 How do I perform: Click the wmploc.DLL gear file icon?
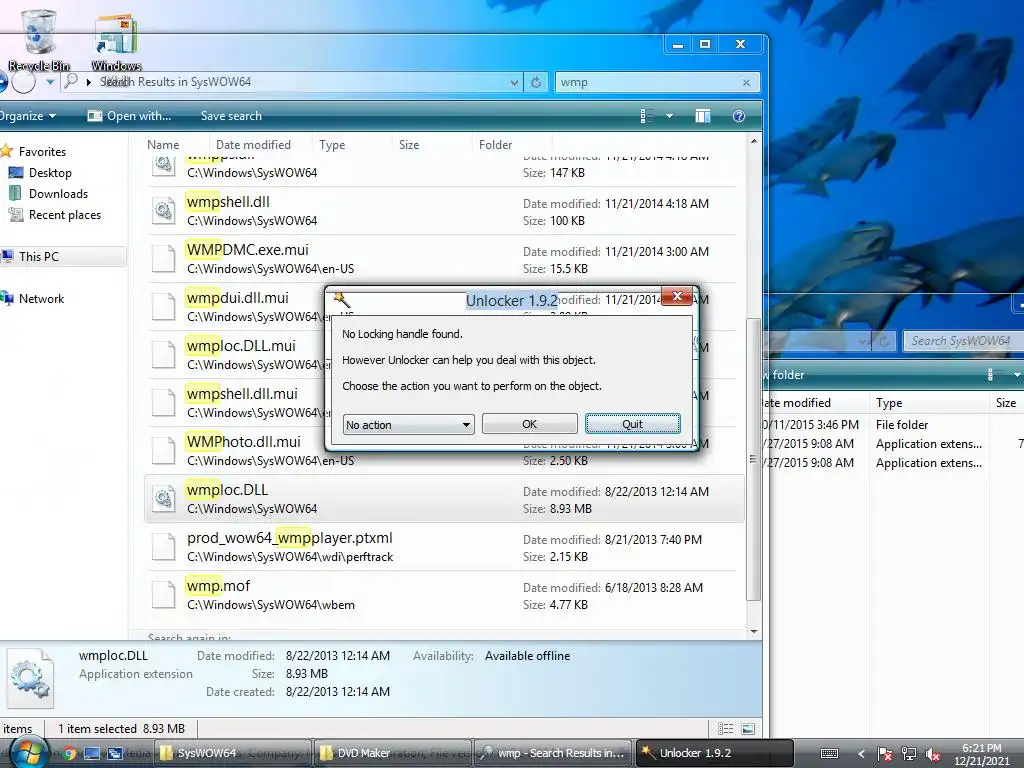pyautogui.click(x=163, y=498)
